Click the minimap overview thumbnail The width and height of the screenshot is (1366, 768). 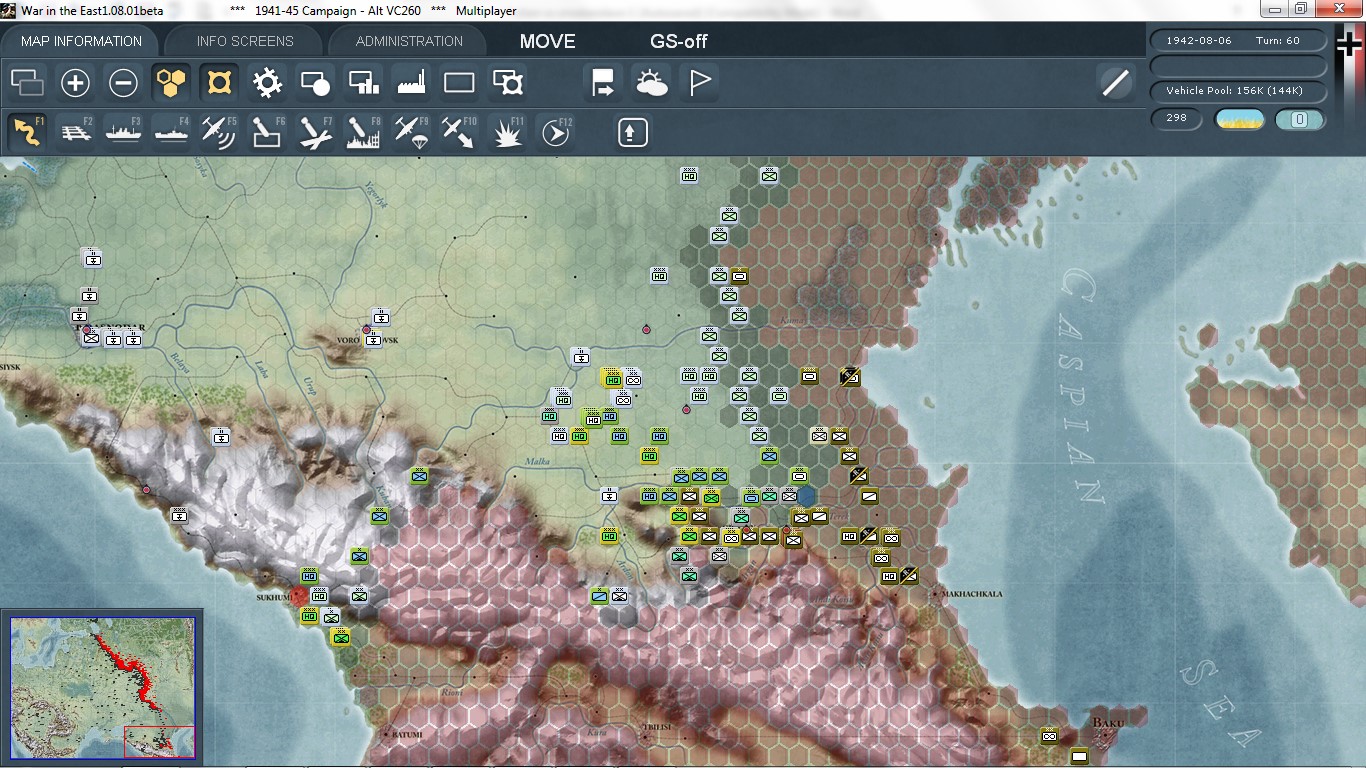click(x=102, y=688)
